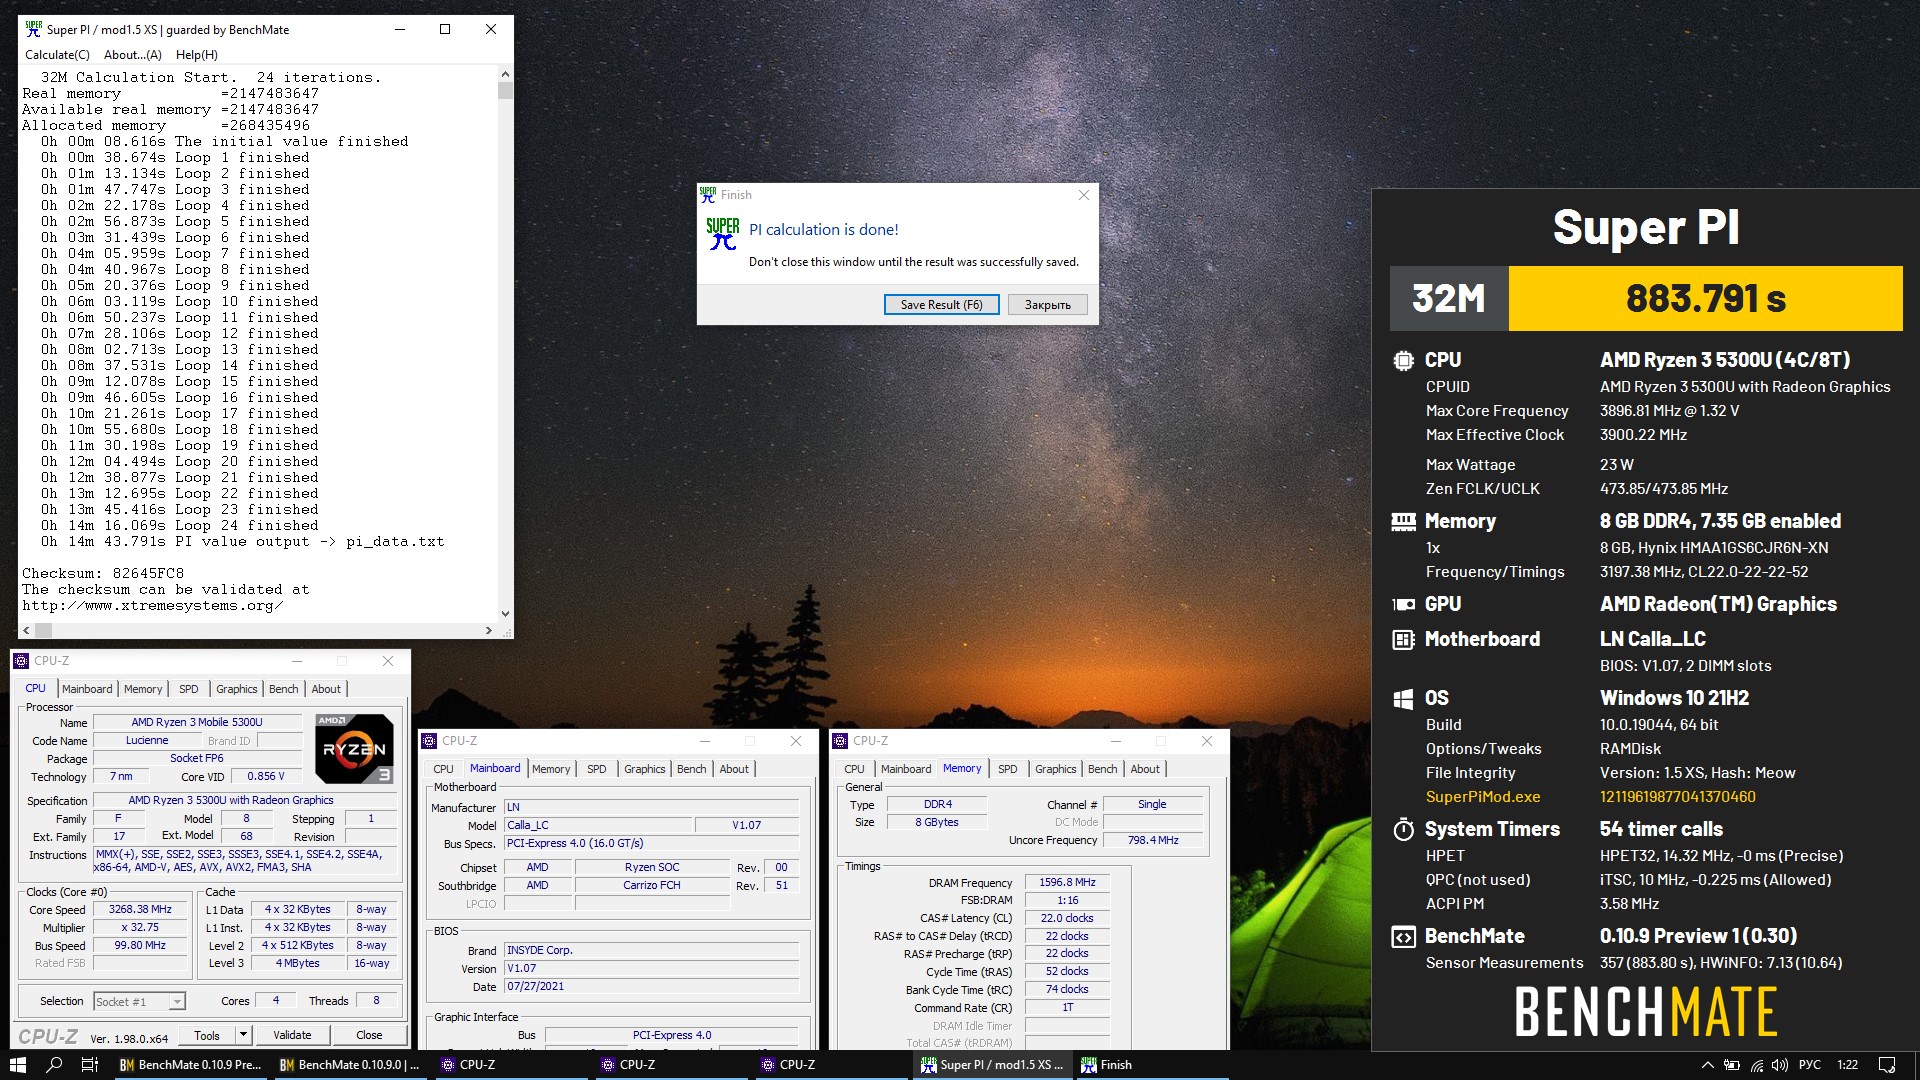Show hidden tray icons chevron
Viewport: 1920px width, 1080px height.
1707,1065
